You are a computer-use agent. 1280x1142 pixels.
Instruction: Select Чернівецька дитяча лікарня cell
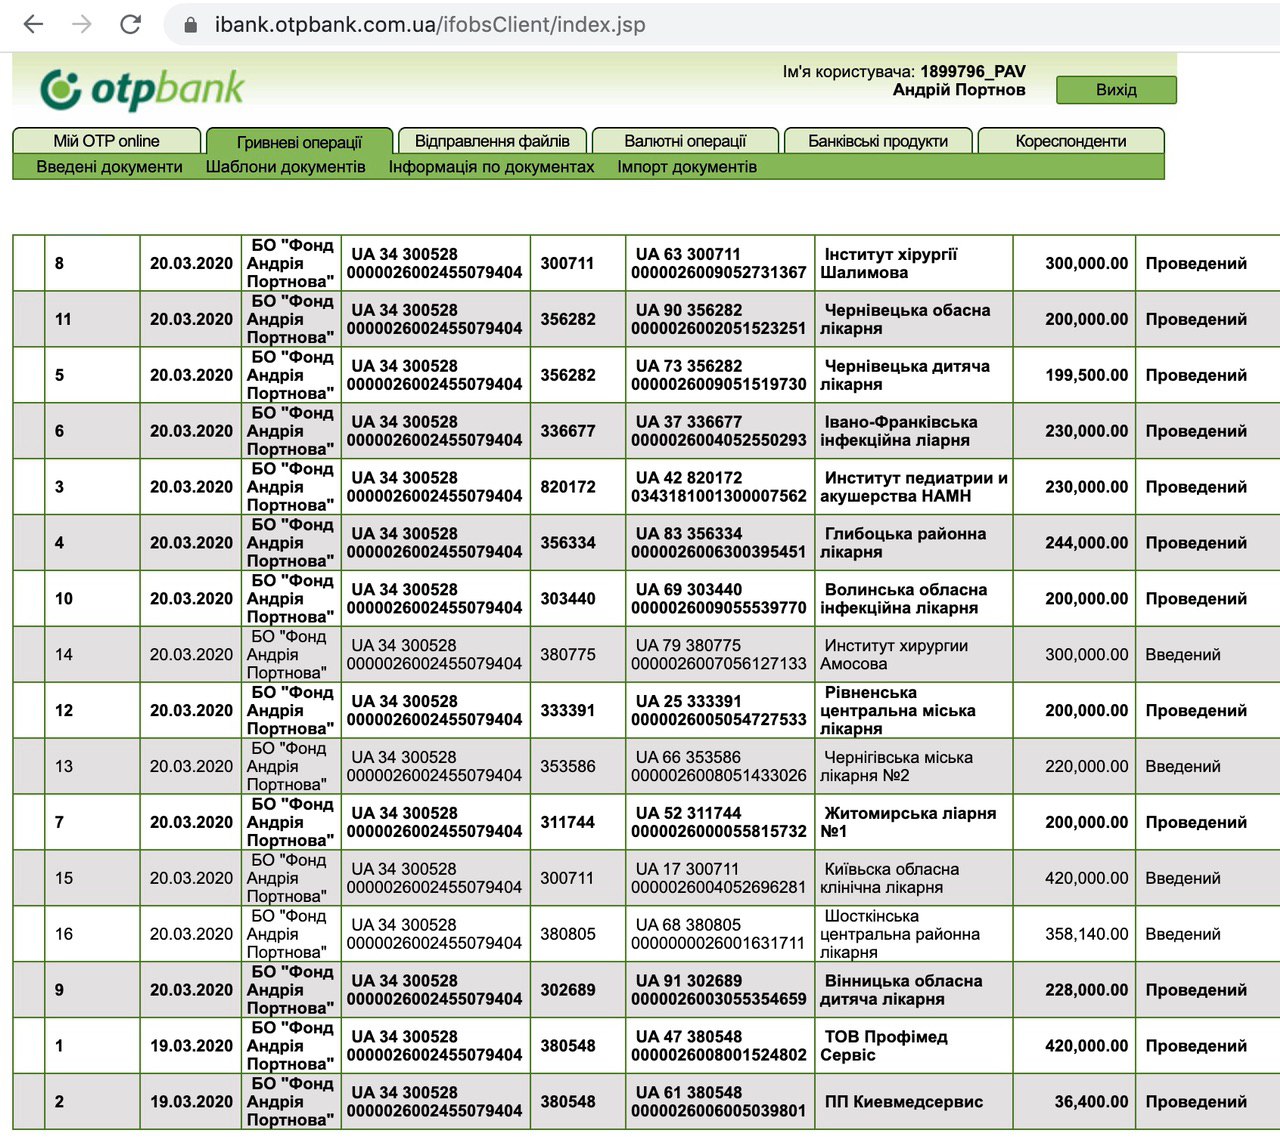[914, 375]
